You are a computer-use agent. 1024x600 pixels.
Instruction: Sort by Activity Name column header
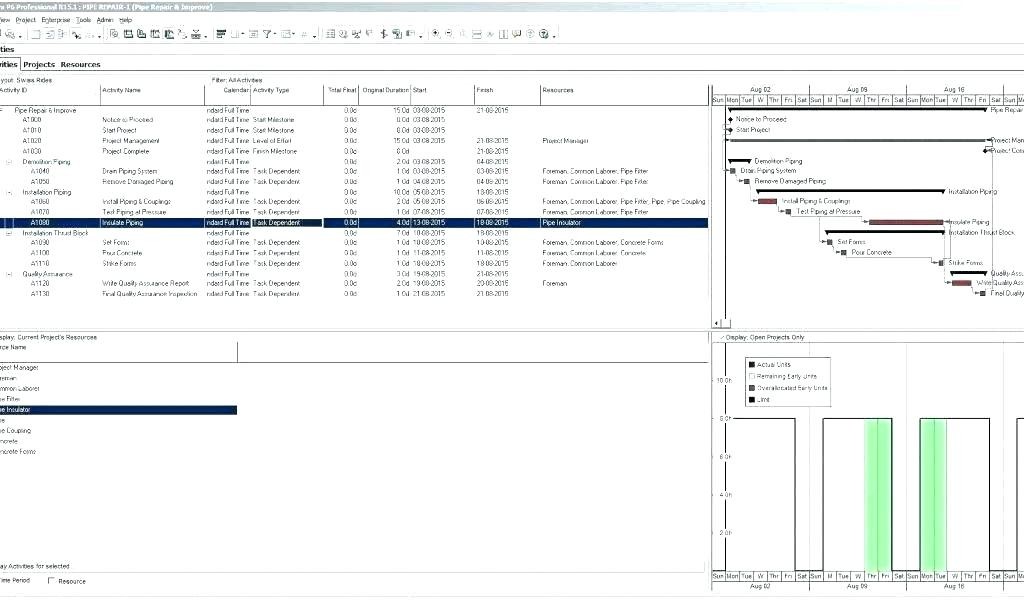click(x=121, y=90)
